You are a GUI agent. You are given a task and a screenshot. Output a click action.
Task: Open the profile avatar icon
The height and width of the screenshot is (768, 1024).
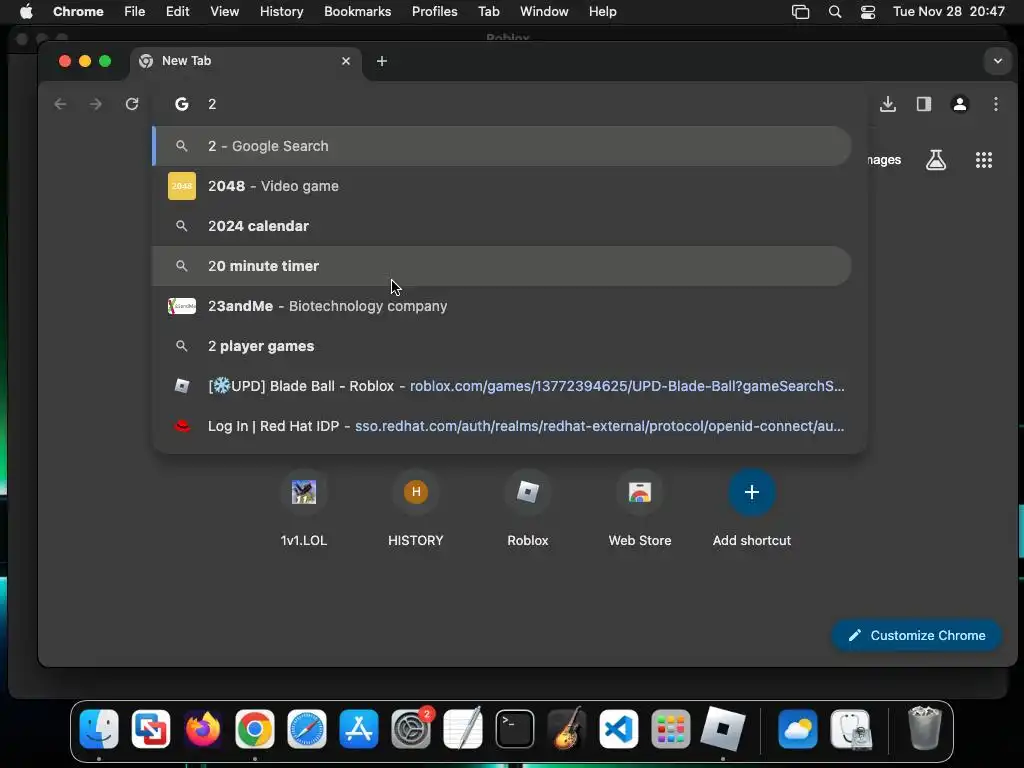[959, 104]
